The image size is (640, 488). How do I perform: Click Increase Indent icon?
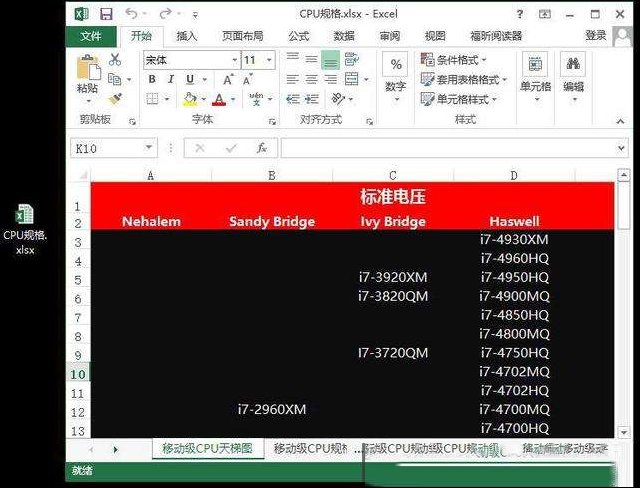[x=312, y=99]
